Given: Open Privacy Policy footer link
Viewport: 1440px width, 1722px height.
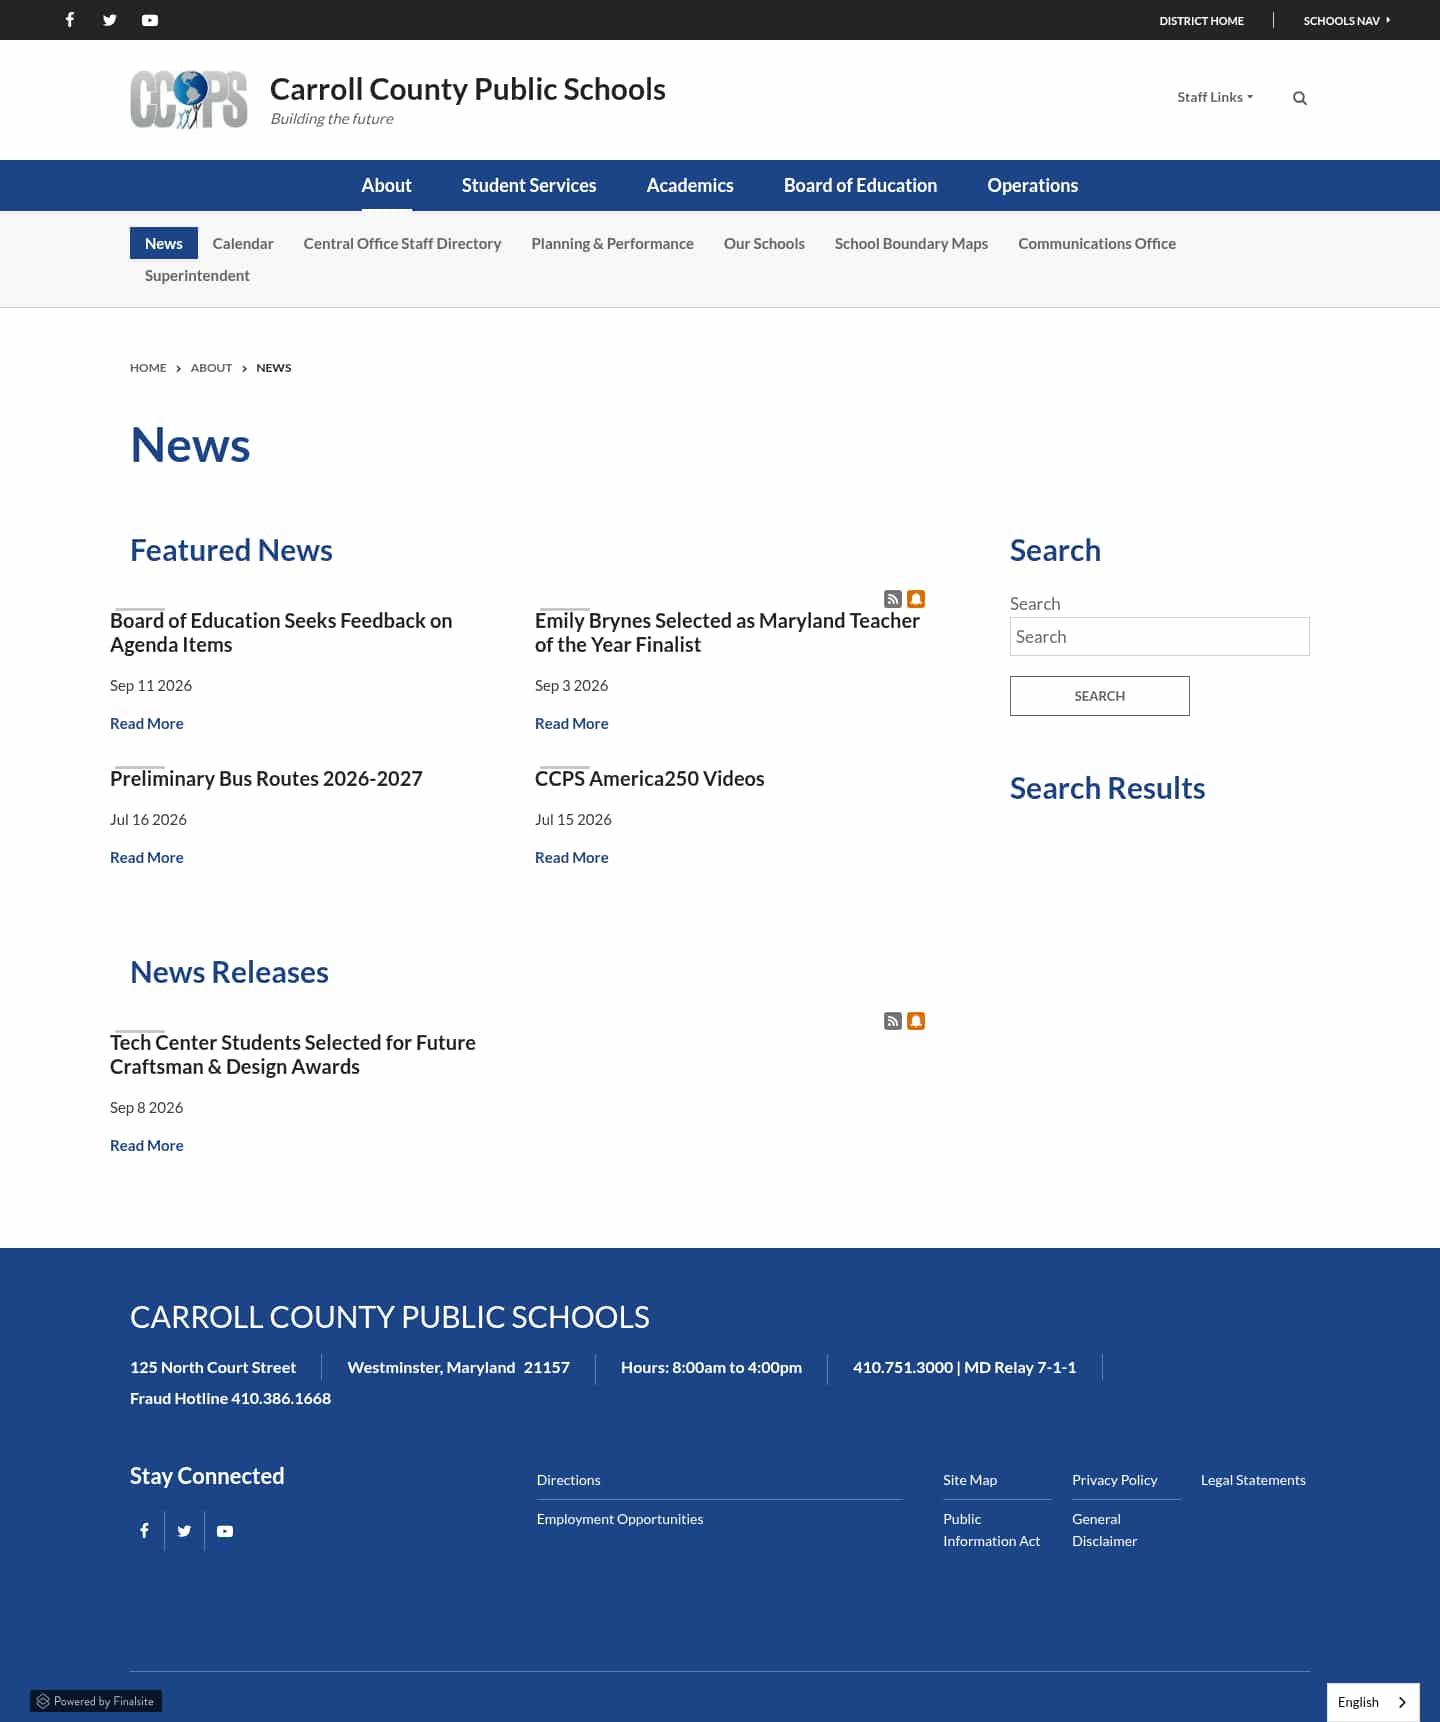Looking at the screenshot, I should pos(1115,1480).
